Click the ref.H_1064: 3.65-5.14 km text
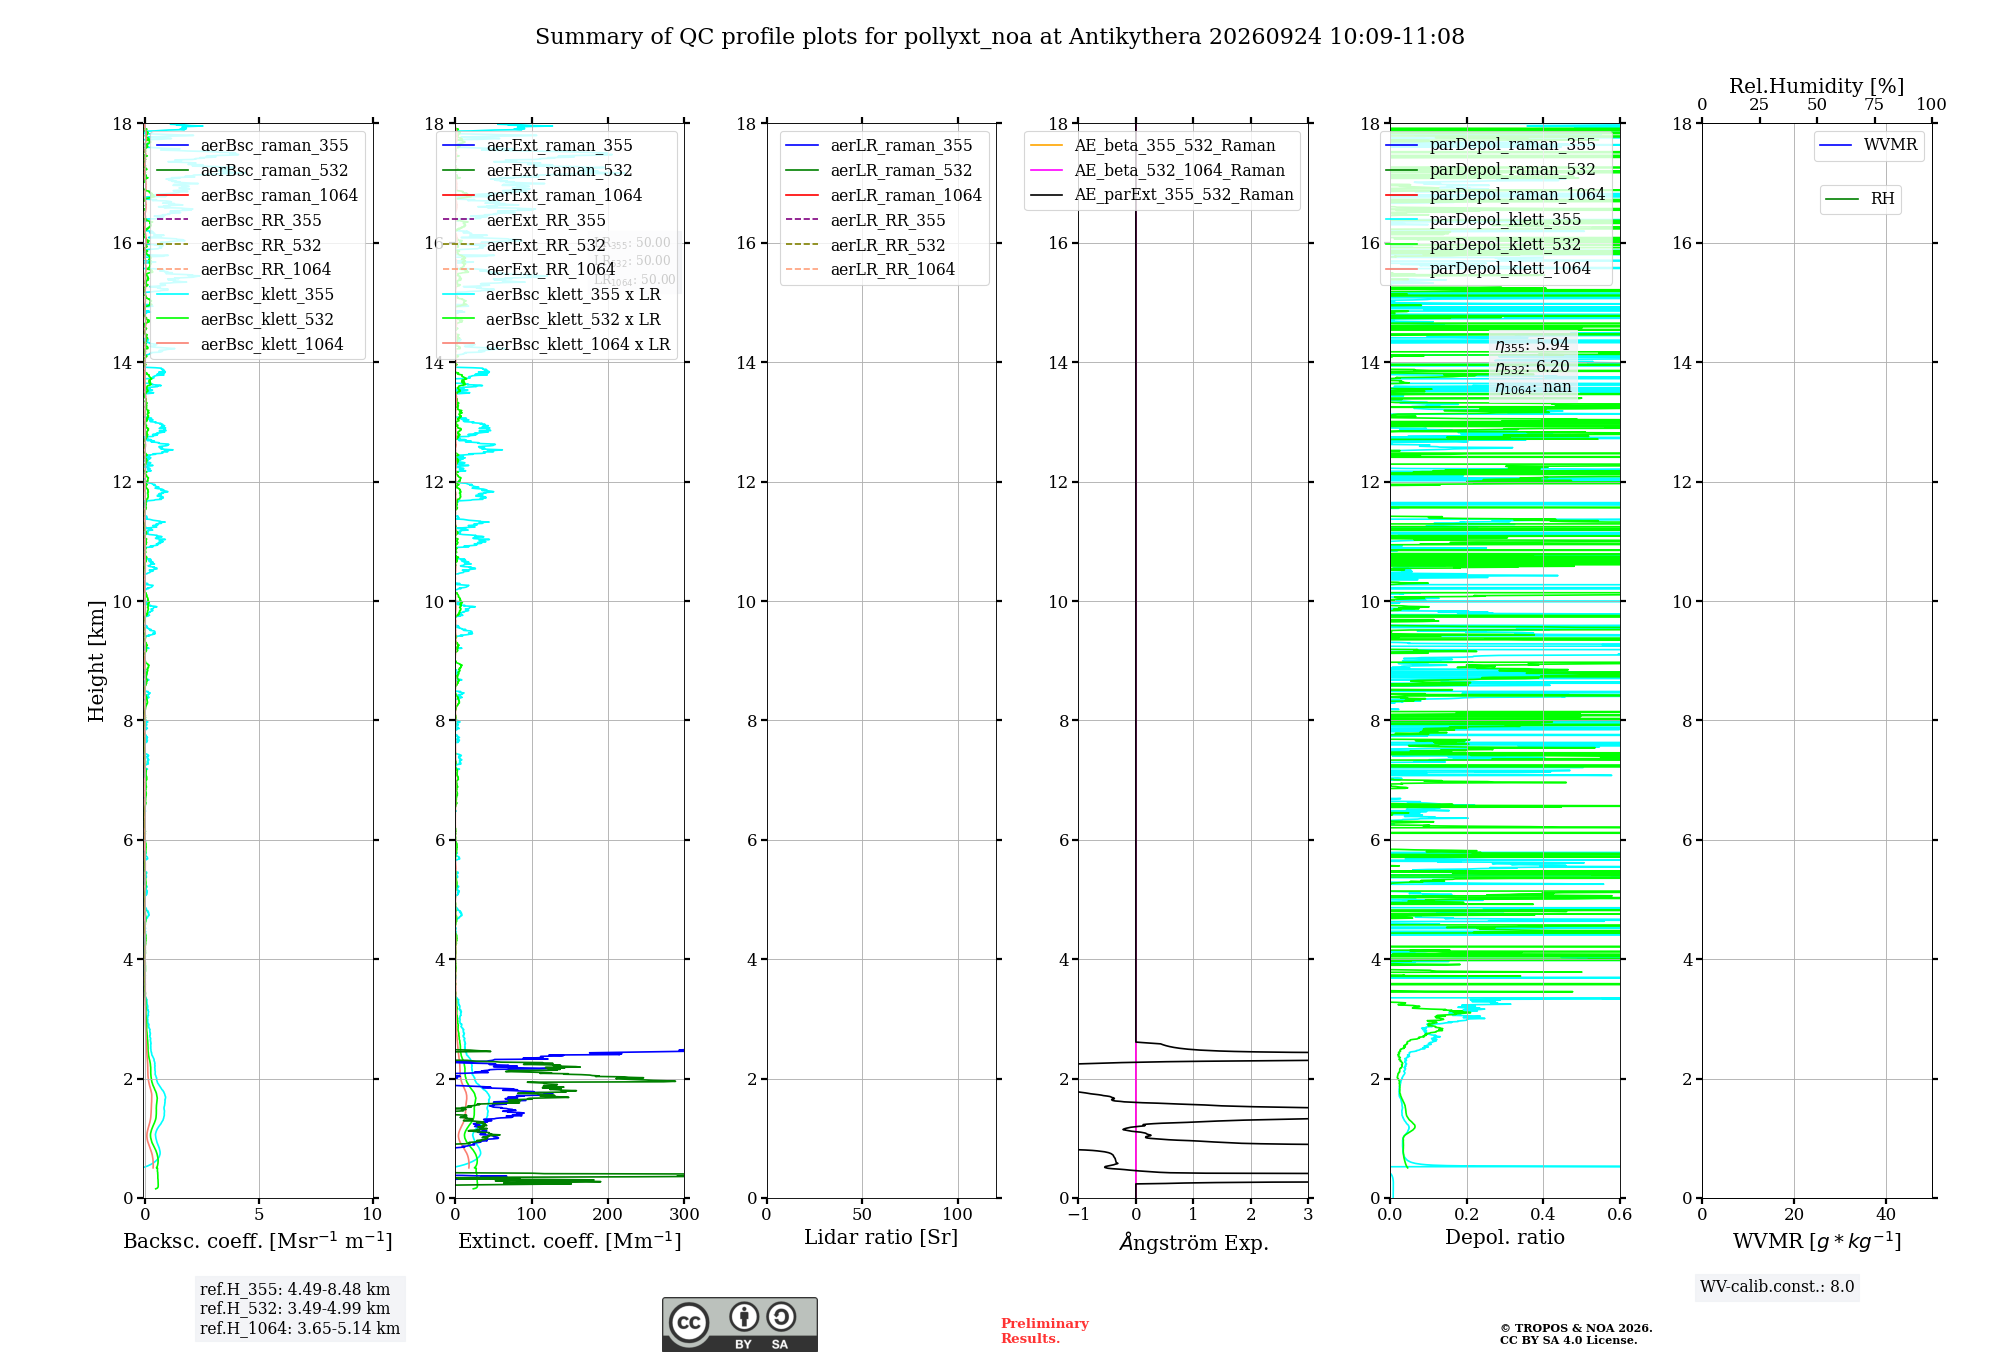 point(300,1329)
